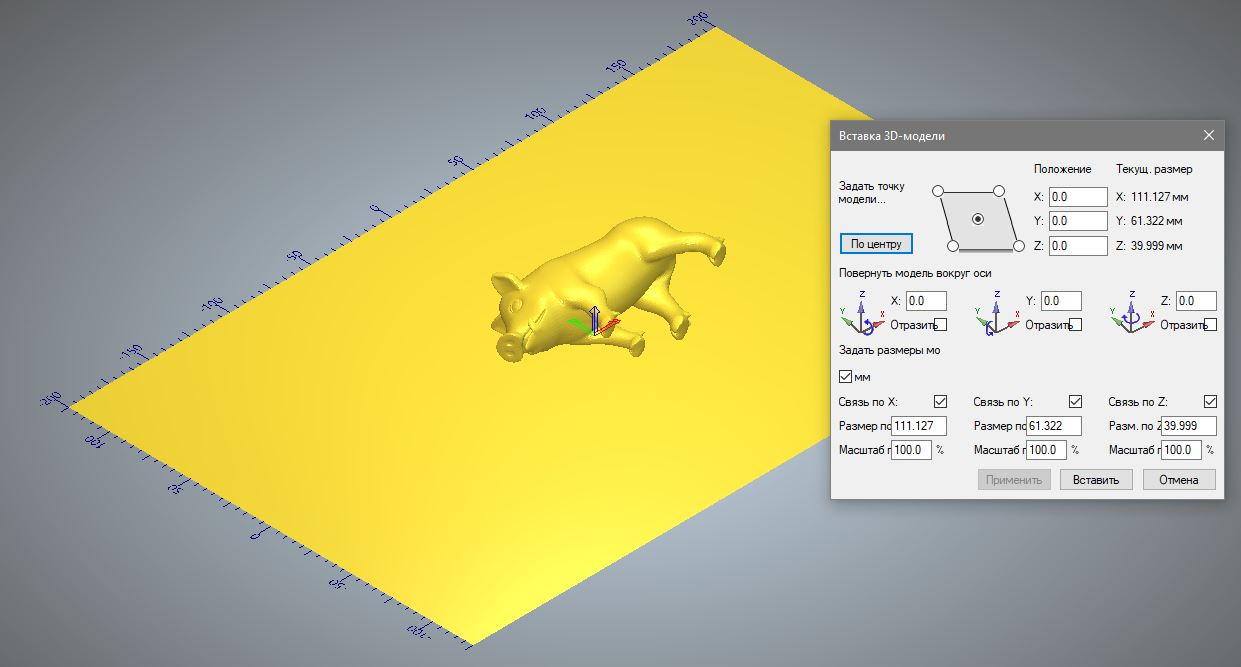Screen dimensions: 1241x667
Task: Click the Y-axis rotation icon
Action: coord(998,312)
